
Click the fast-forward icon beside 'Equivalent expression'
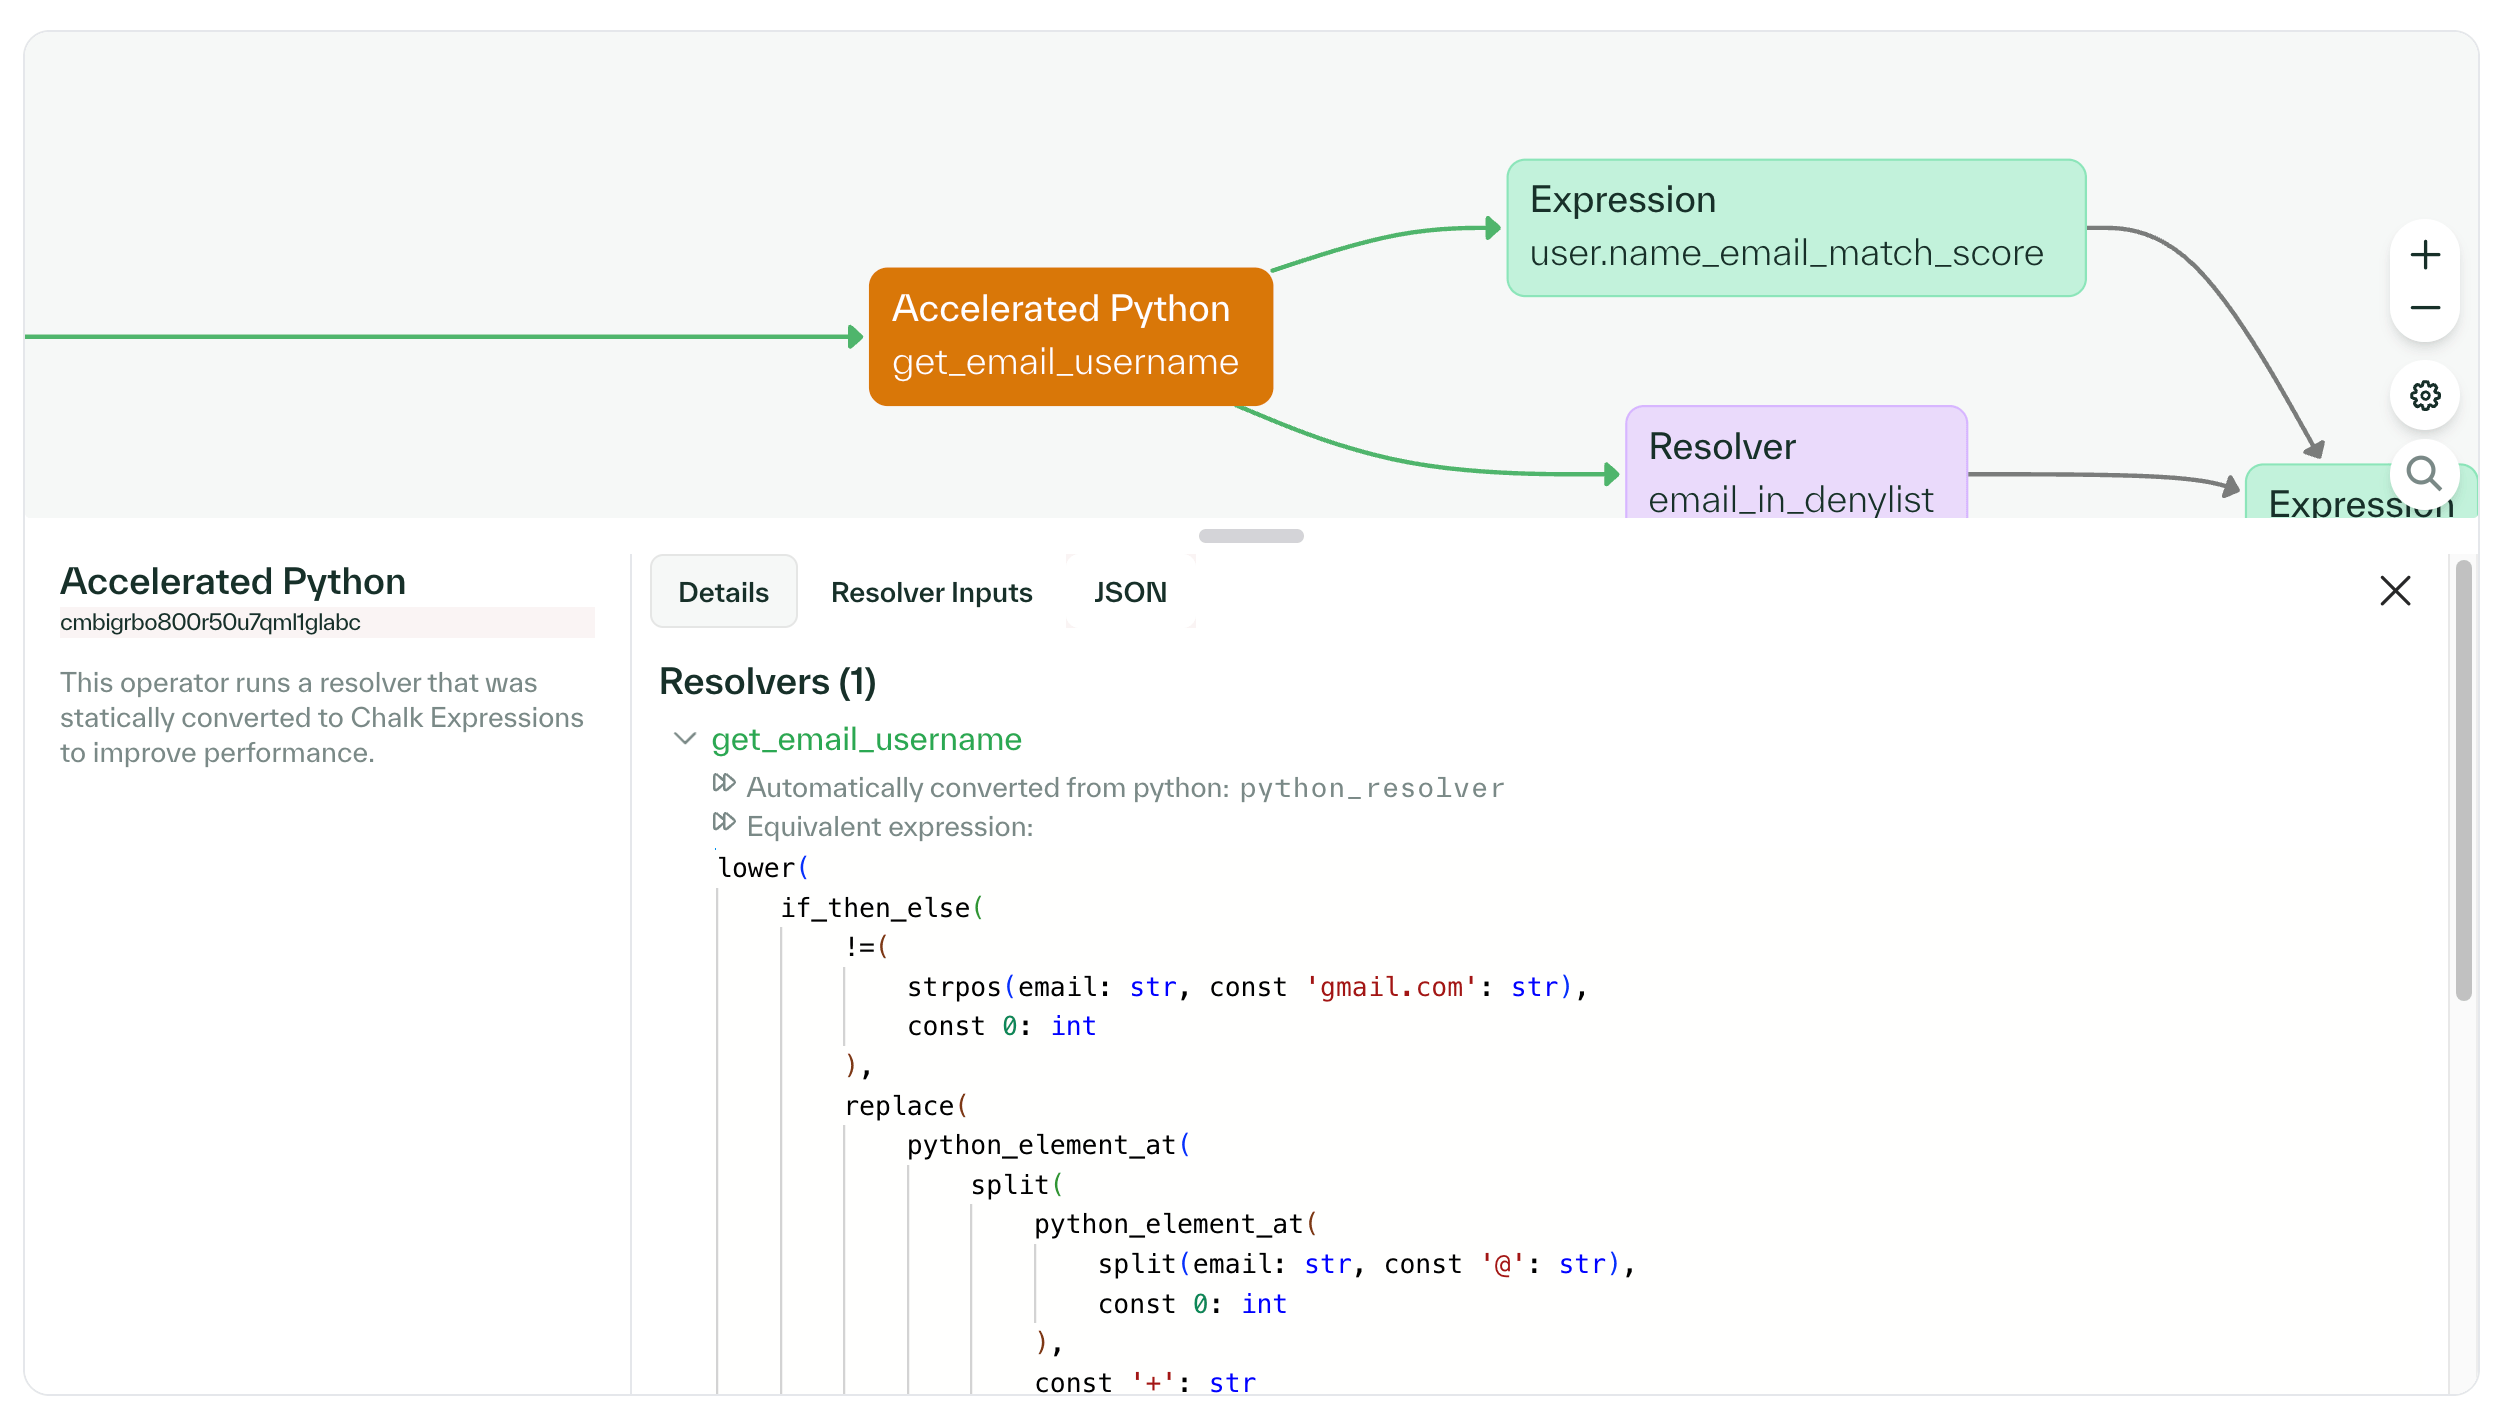point(725,822)
